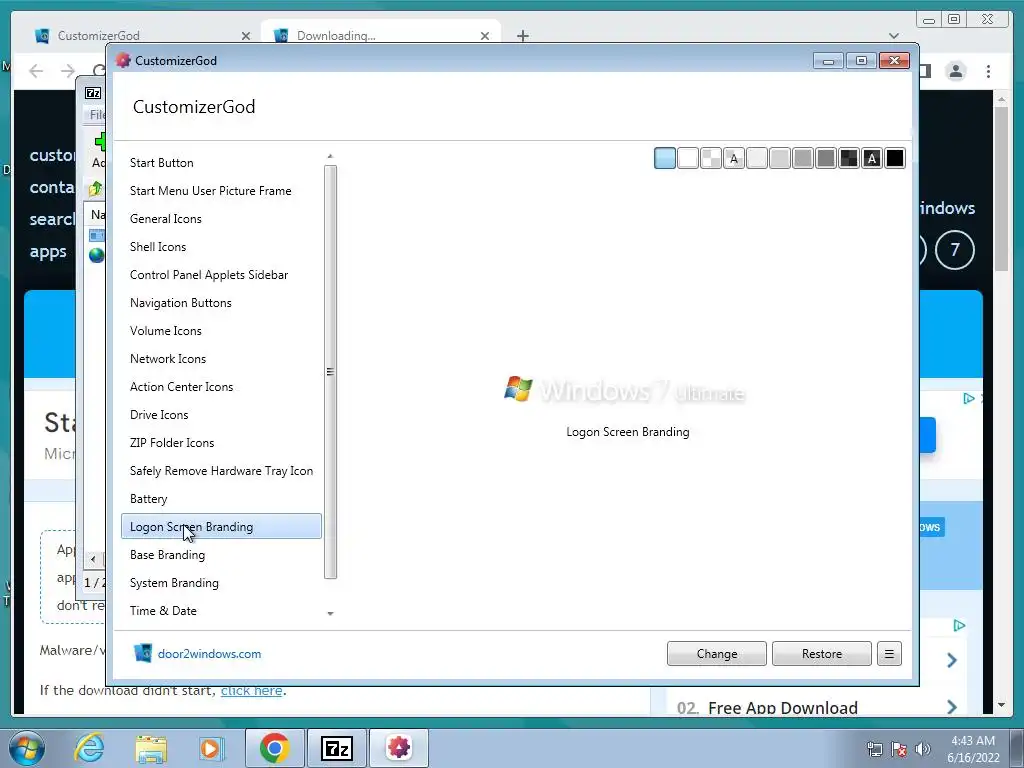Open Volume Icons category
This screenshot has width=1024, height=768.
221,331
